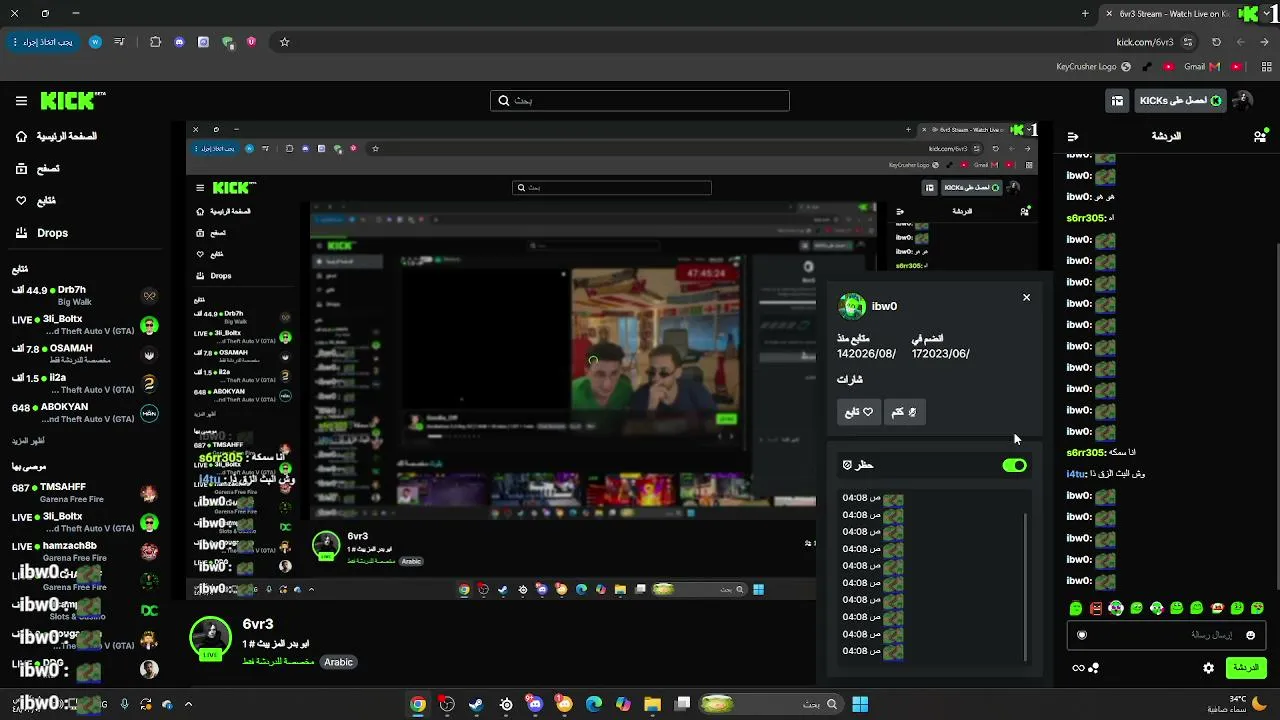This screenshot has height=720, width=1280.
Task: Focus the إرسال رسالة message input
Action: 1167,635
